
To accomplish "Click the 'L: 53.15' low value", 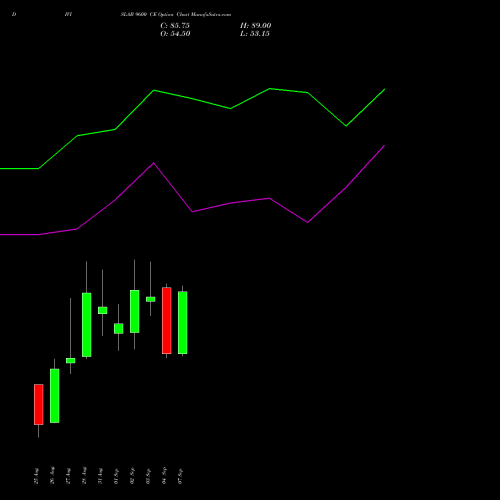I will (255, 34).
